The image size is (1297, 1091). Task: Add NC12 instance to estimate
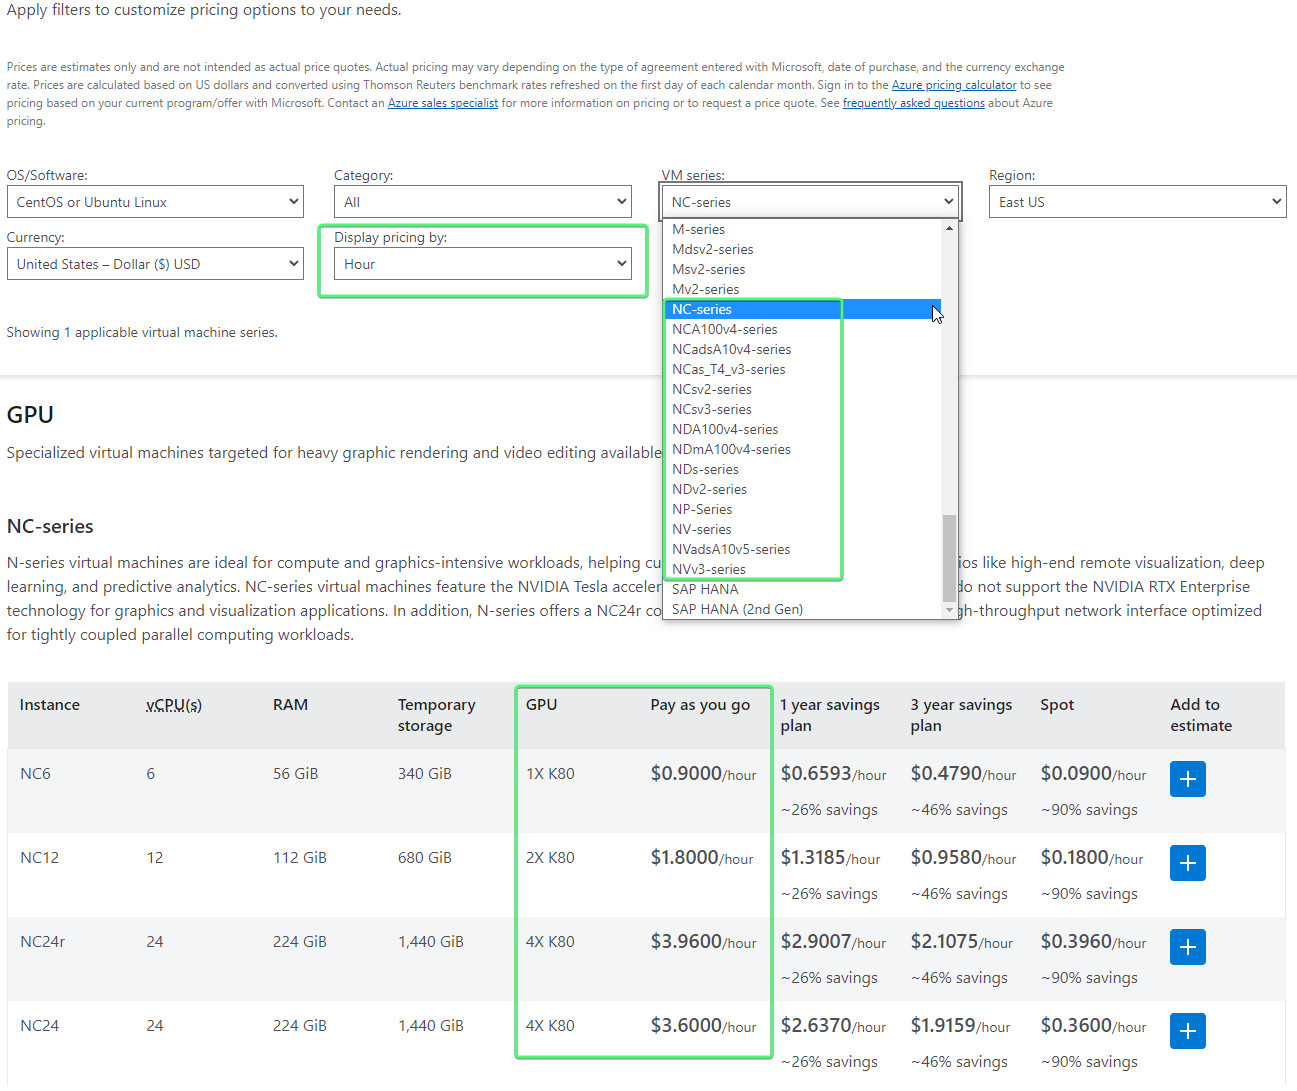1187,863
